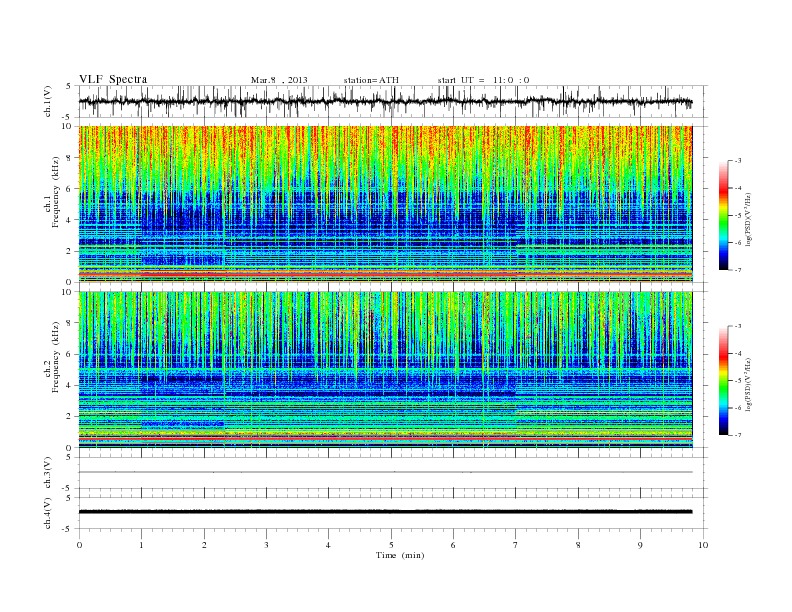Click the "5" tick on Time axis
Image resolution: width=792 pixels, height=612 pixels.
click(391, 545)
